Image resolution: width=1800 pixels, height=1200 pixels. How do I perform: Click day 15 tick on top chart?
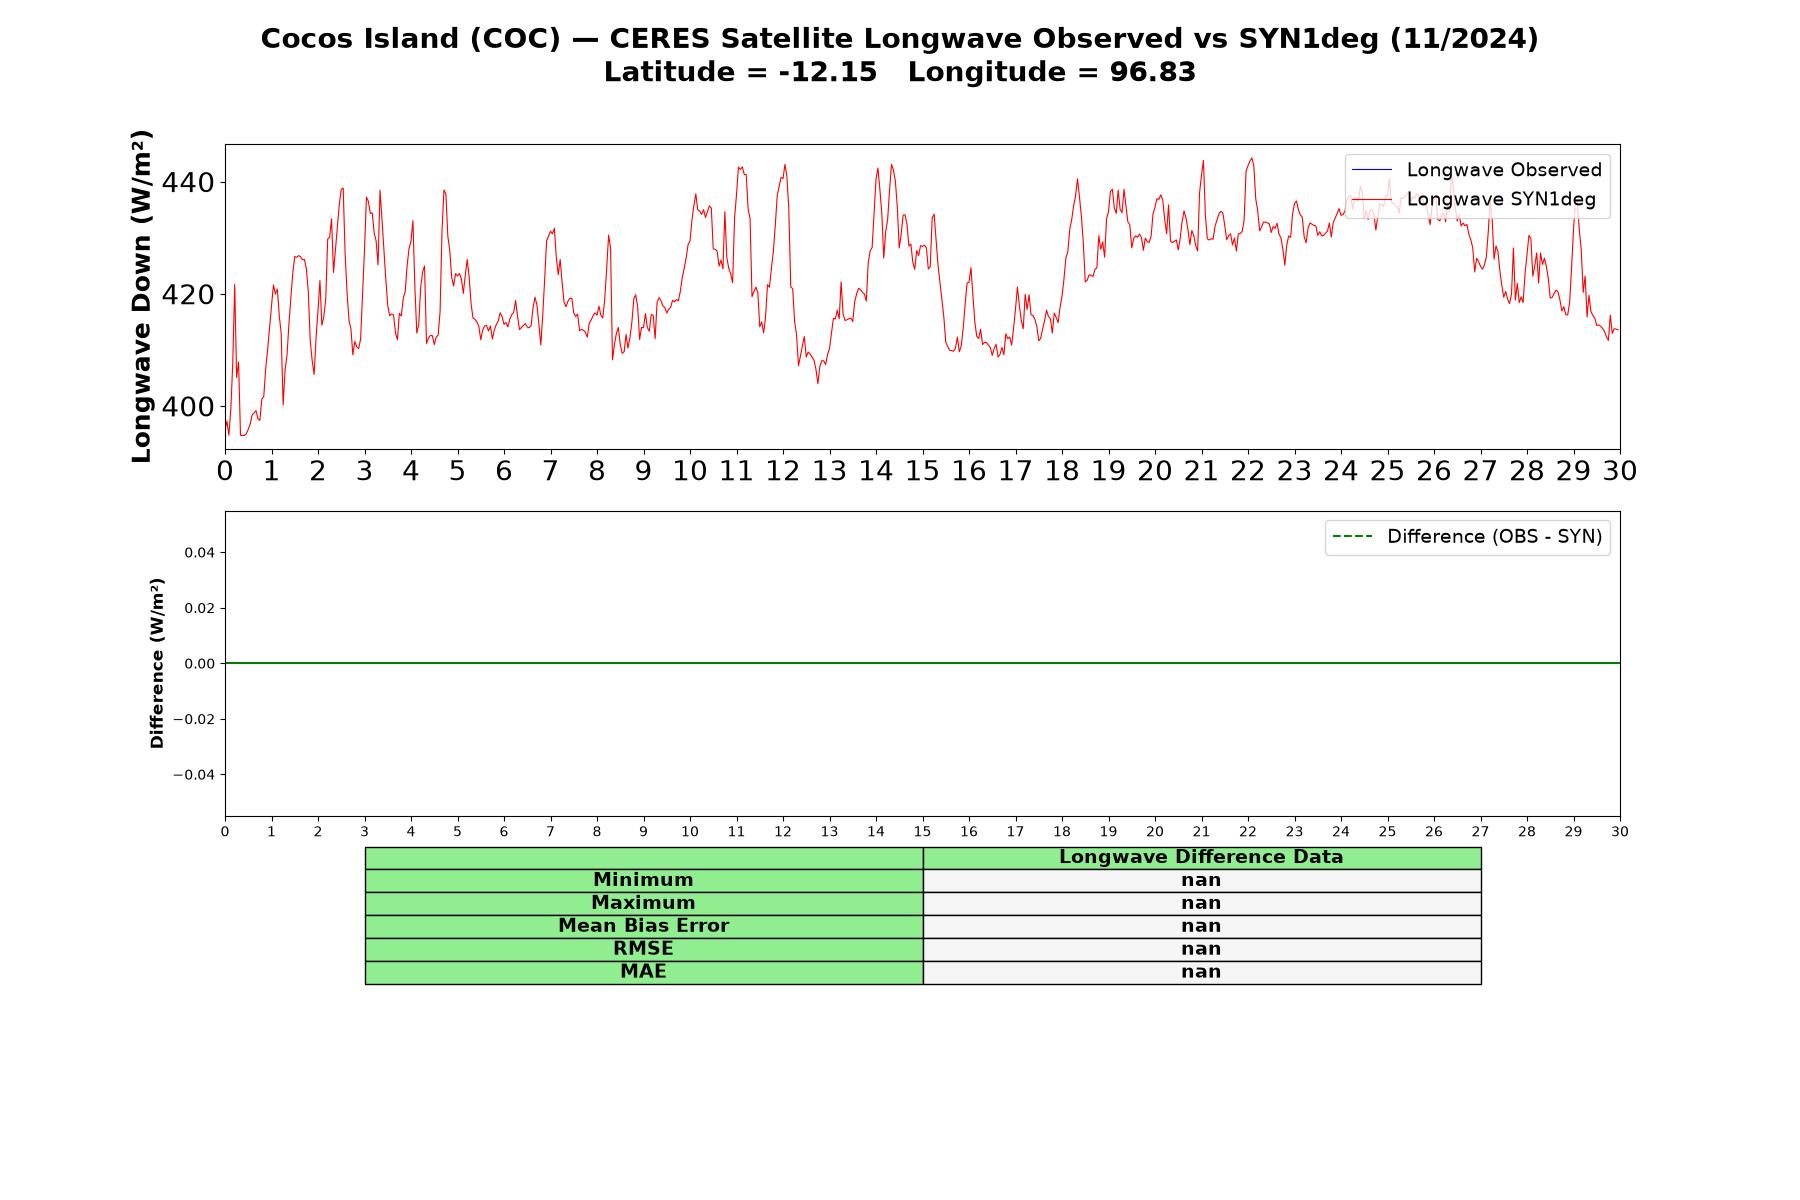point(922,471)
